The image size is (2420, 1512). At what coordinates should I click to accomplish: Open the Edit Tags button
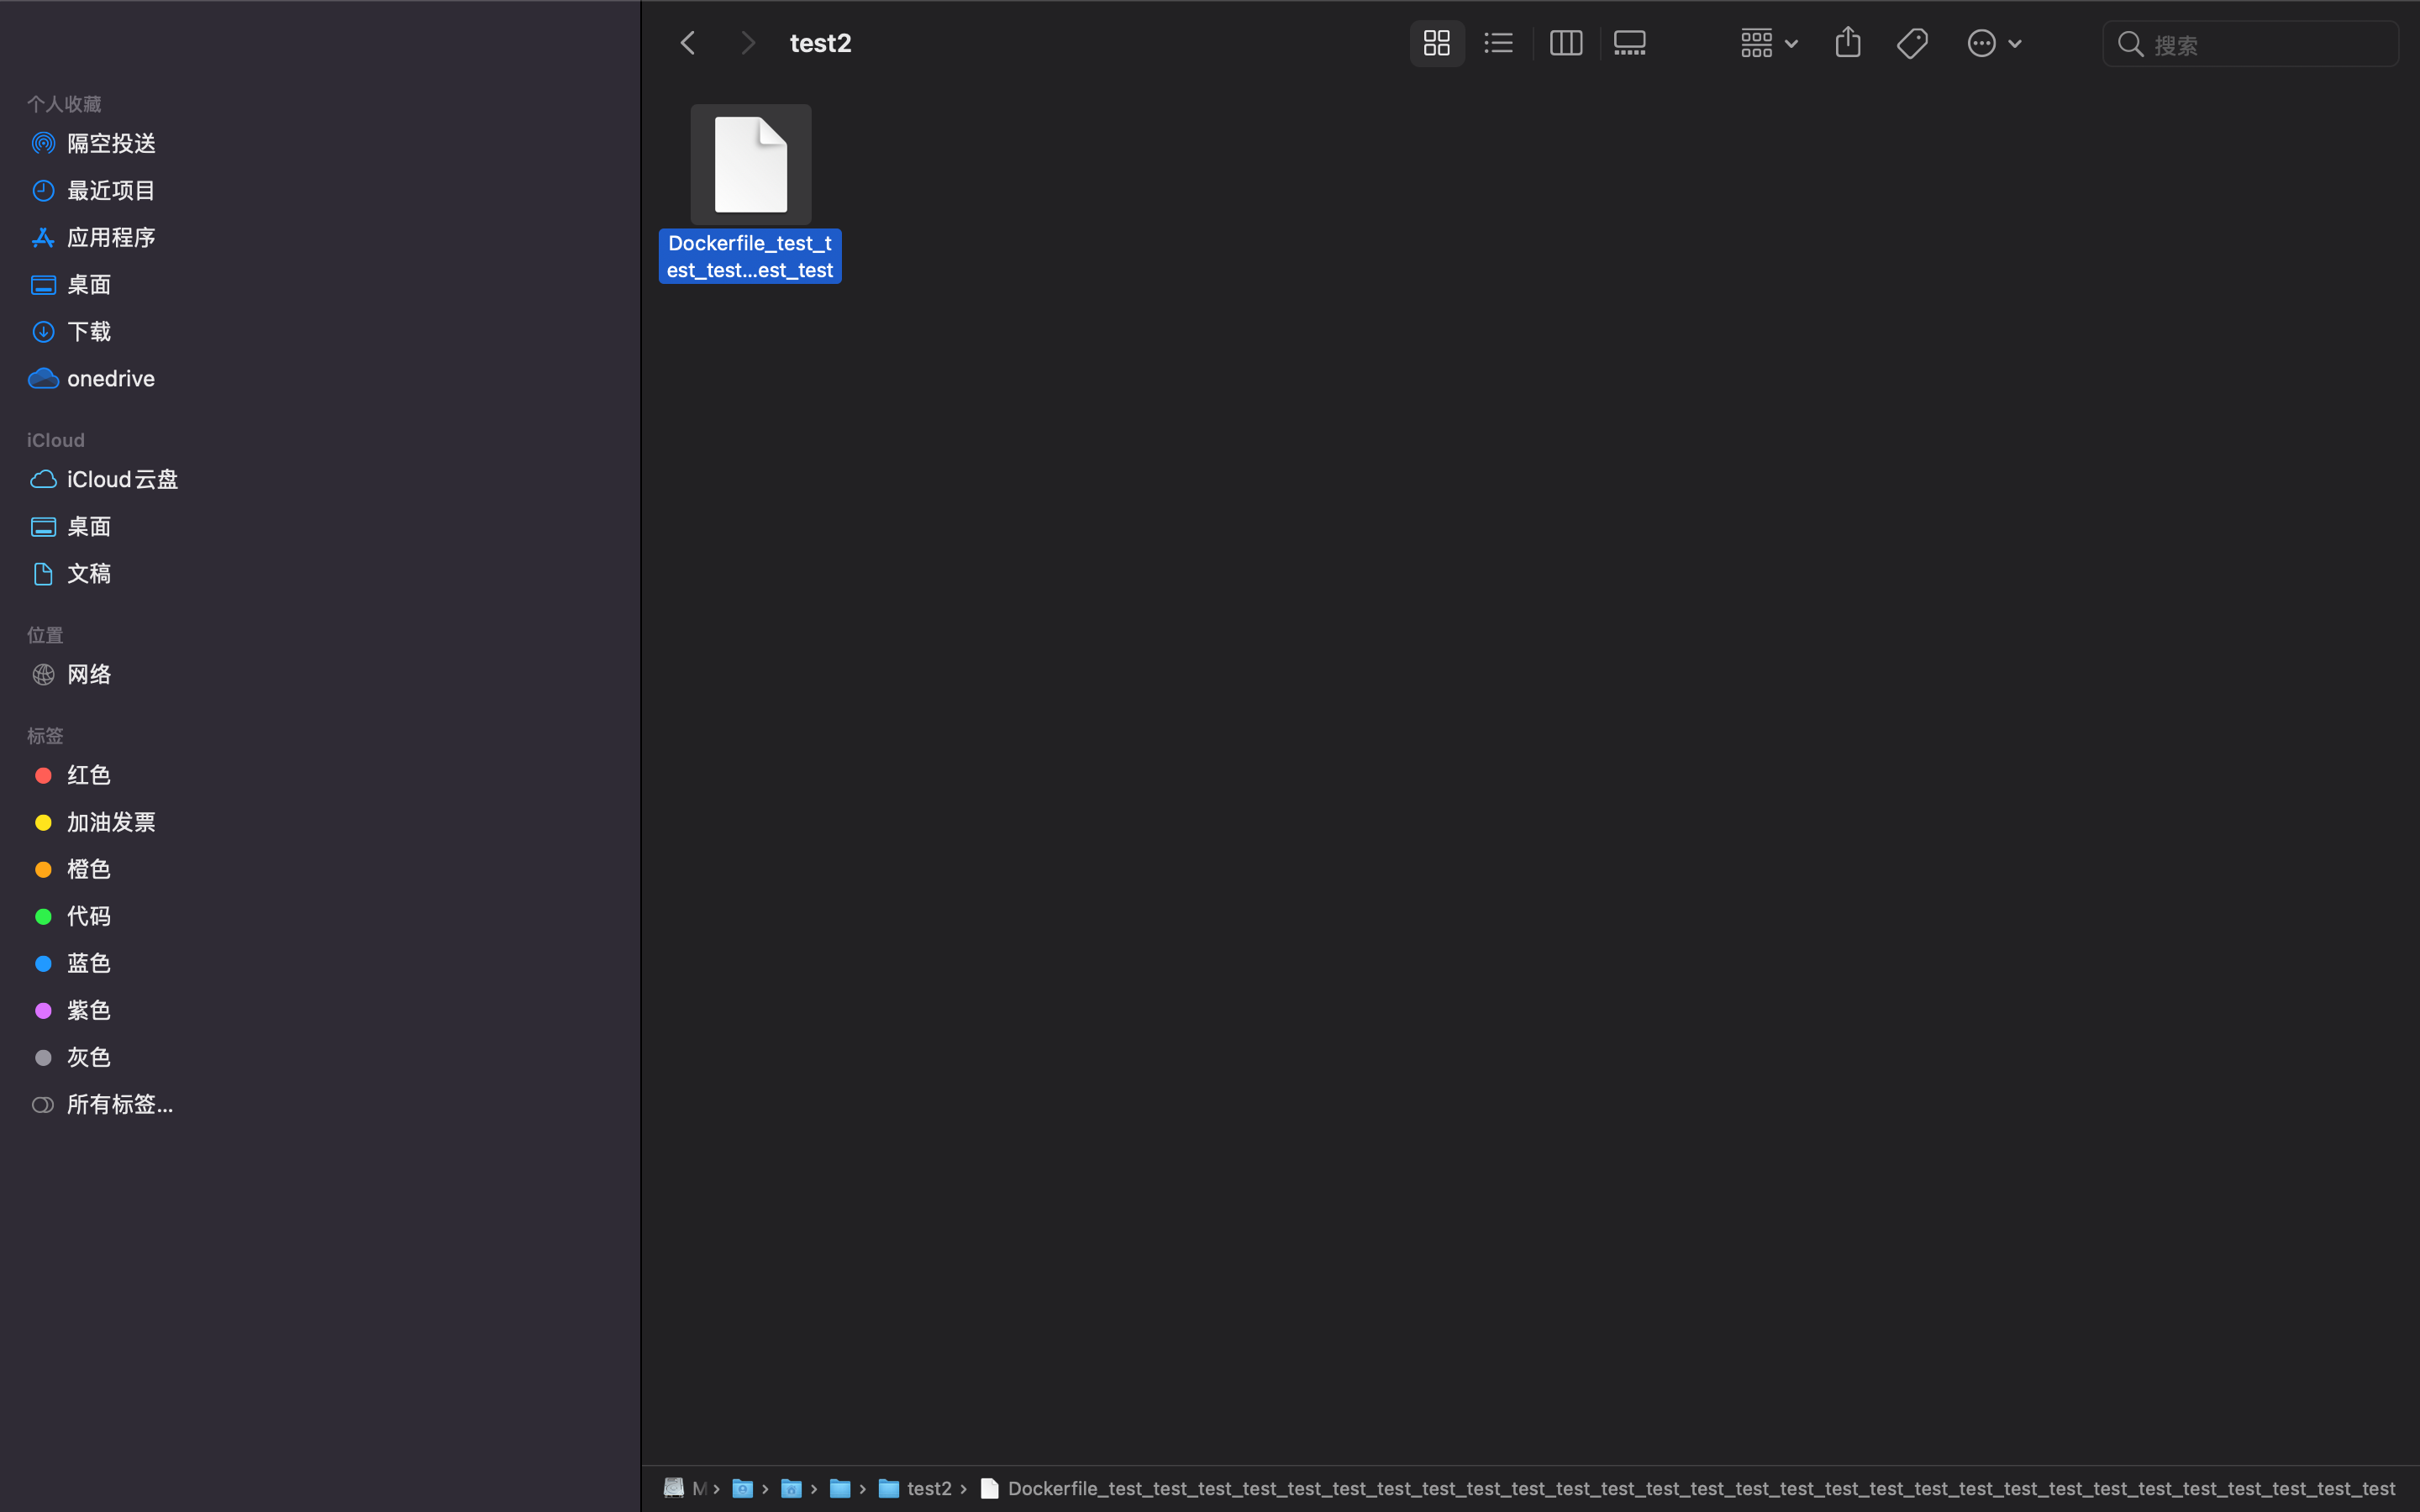pyautogui.click(x=1912, y=43)
